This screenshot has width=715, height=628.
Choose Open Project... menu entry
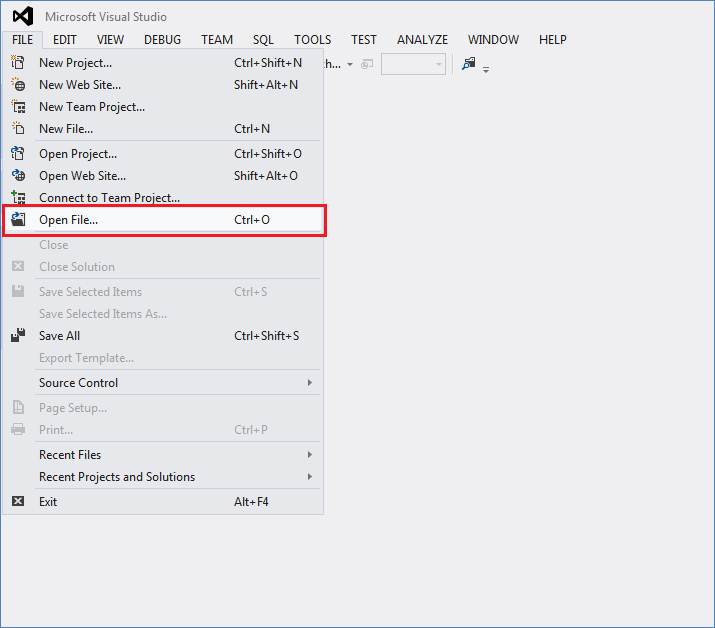click(162, 154)
